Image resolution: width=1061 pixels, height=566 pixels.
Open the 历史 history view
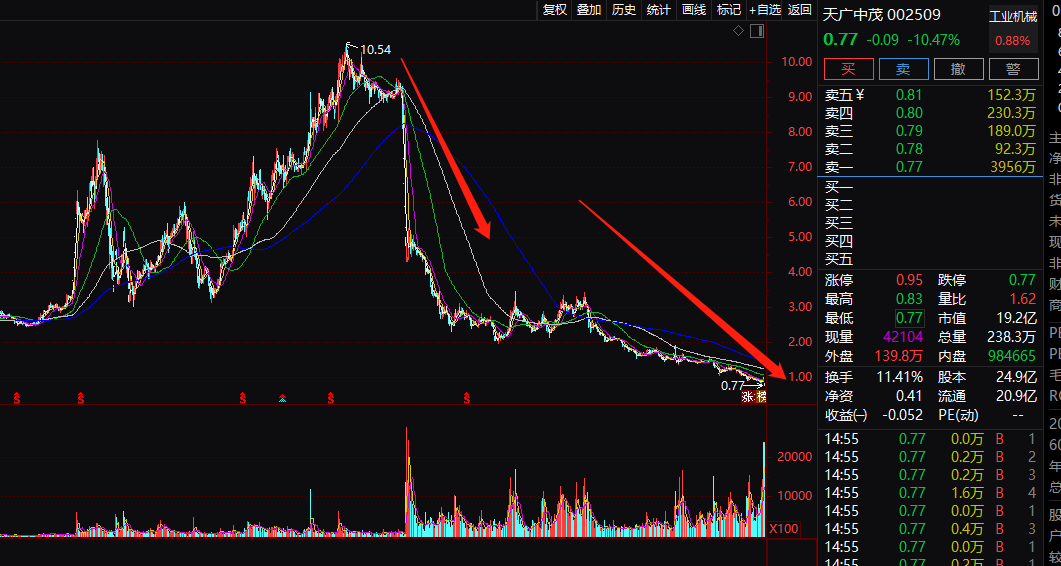[624, 10]
